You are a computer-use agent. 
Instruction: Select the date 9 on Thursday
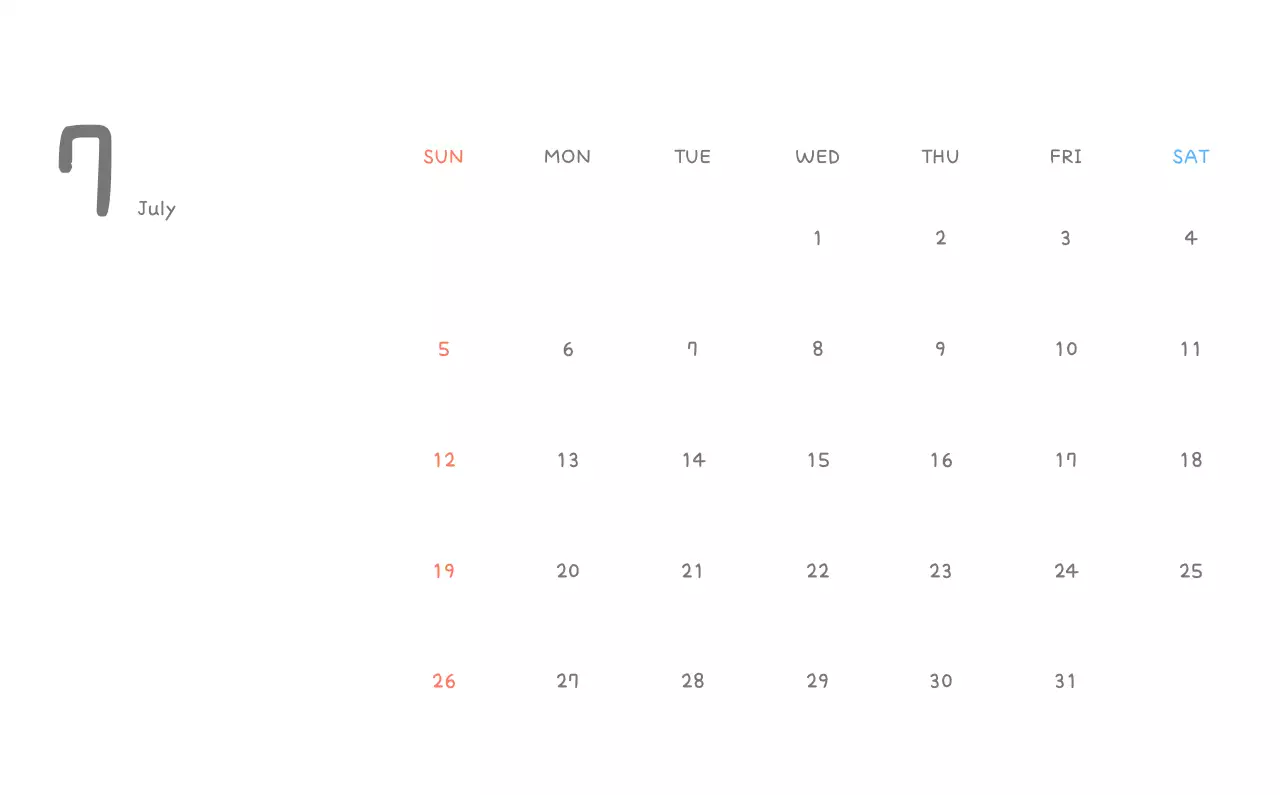[x=940, y=349]
